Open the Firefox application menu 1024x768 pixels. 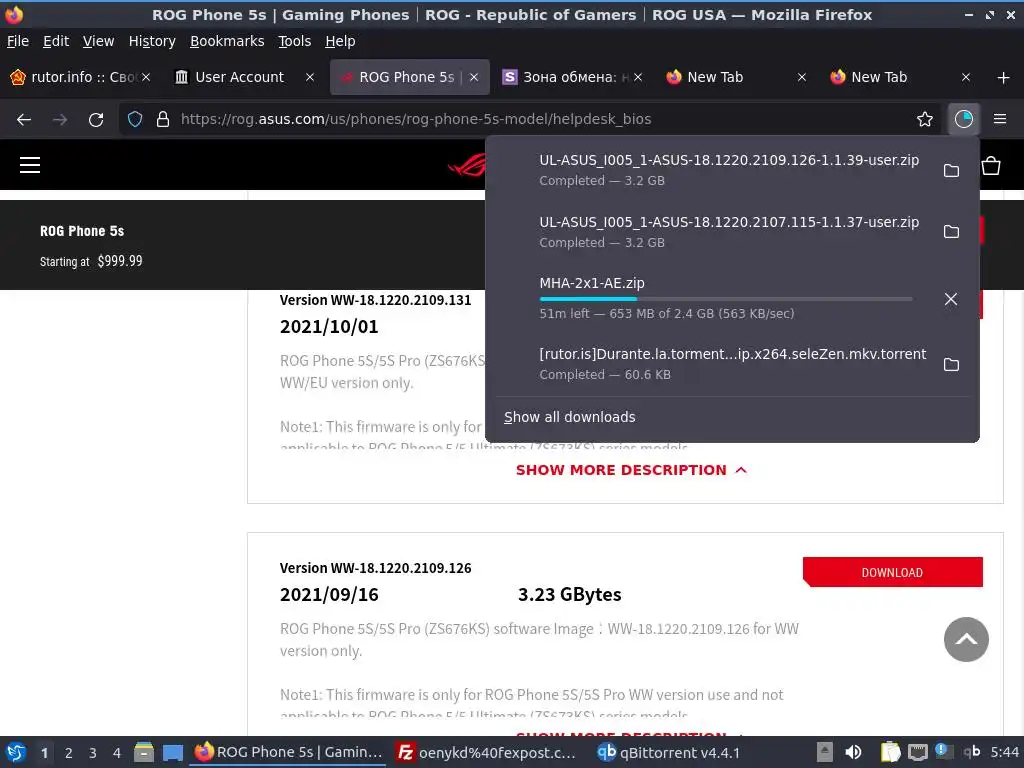[x=1000, y=119]
